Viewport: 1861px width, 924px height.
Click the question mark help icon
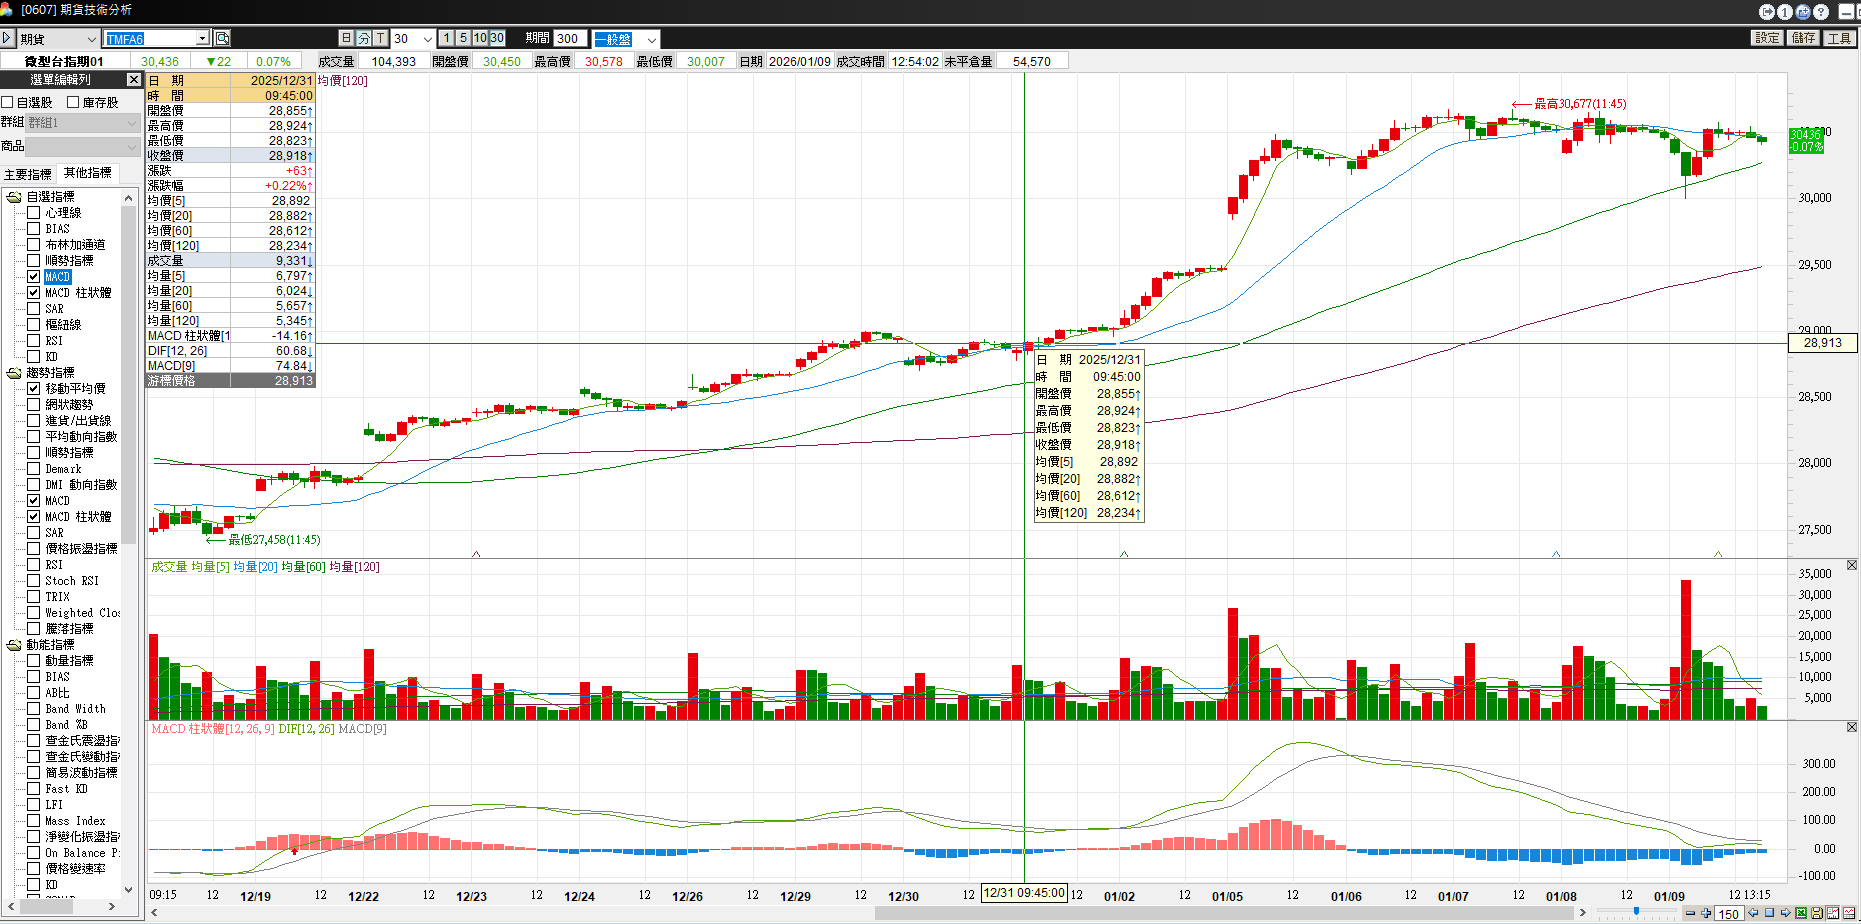[x=1821, y=12]
